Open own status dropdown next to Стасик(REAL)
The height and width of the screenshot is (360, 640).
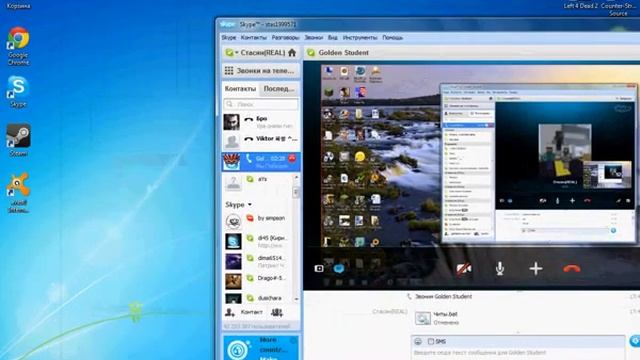point(231,53)
